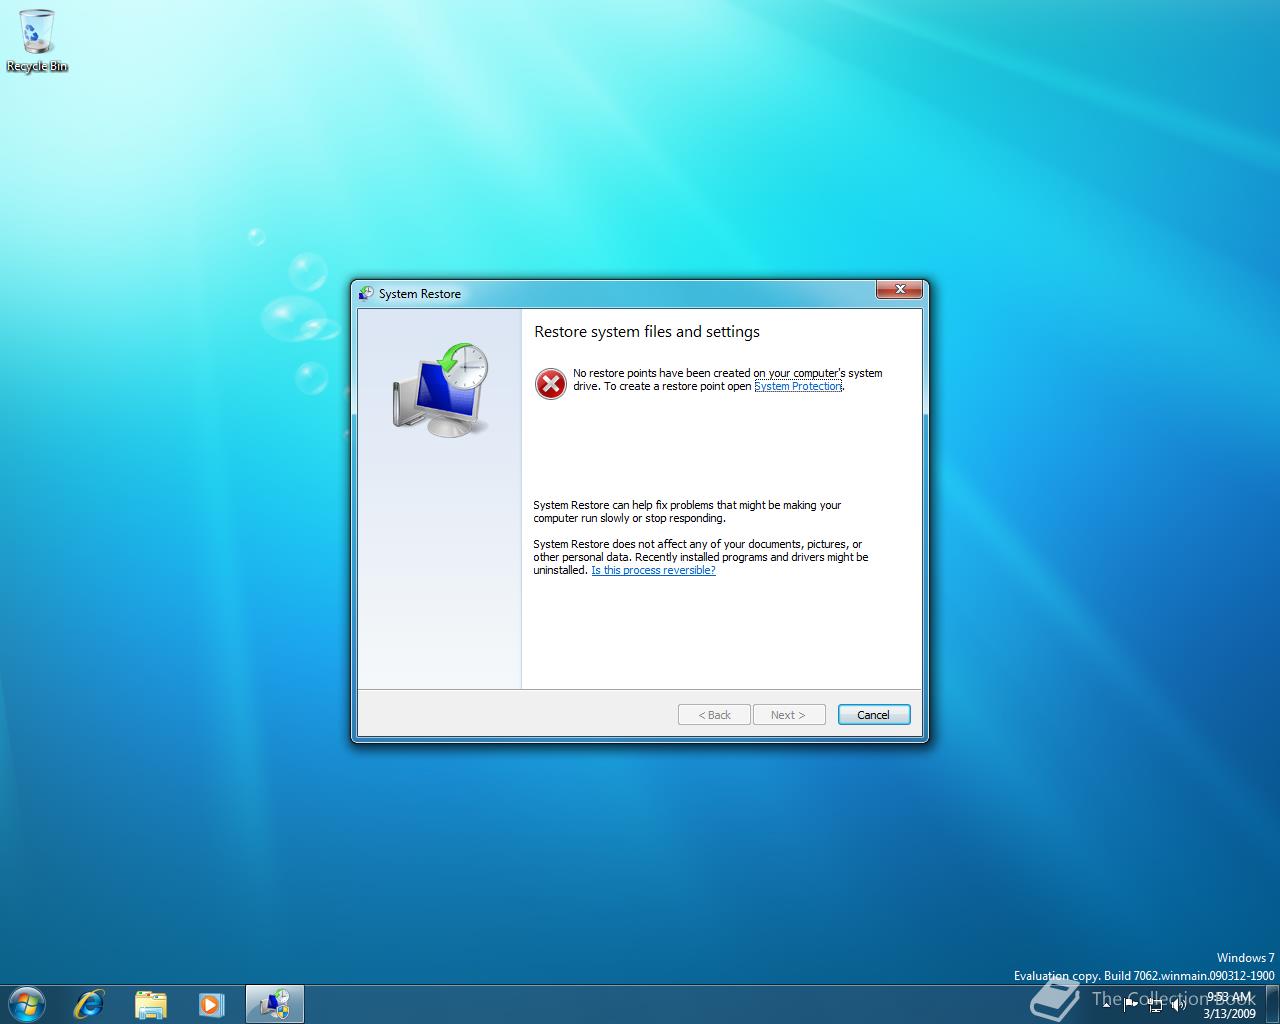Click the 'System Restore can help fix problems' text
This screenshot has height=1024, width=1280.
(687, 512)
